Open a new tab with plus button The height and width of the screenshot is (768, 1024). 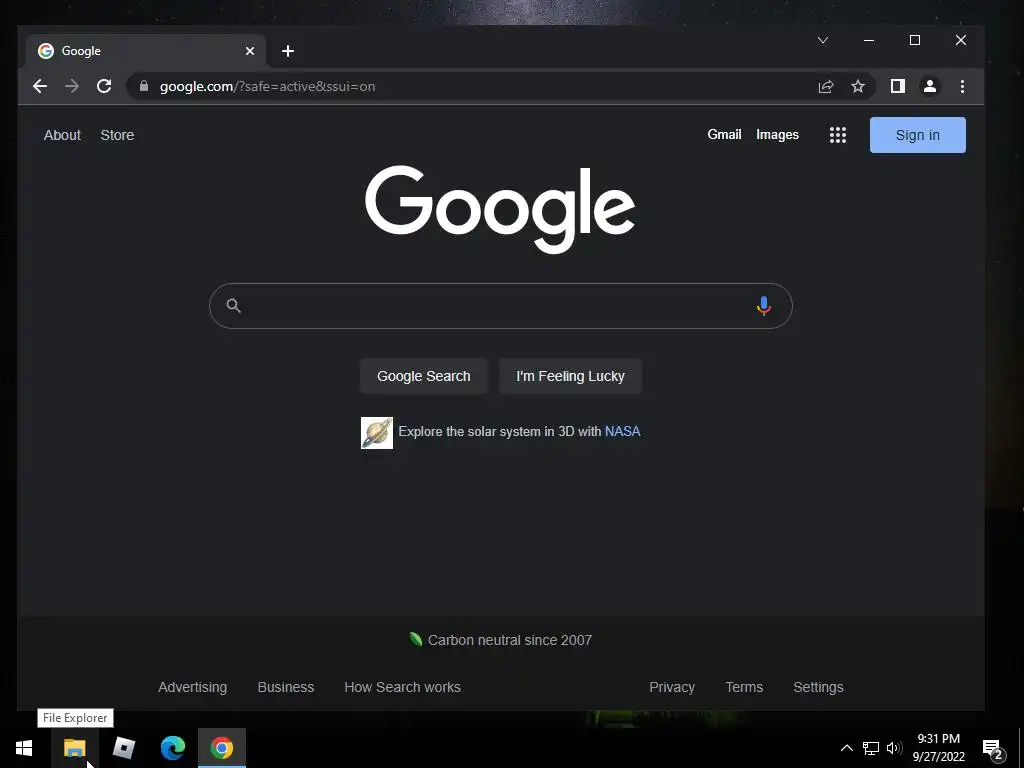pyautogui.click(x=288, y=51)
